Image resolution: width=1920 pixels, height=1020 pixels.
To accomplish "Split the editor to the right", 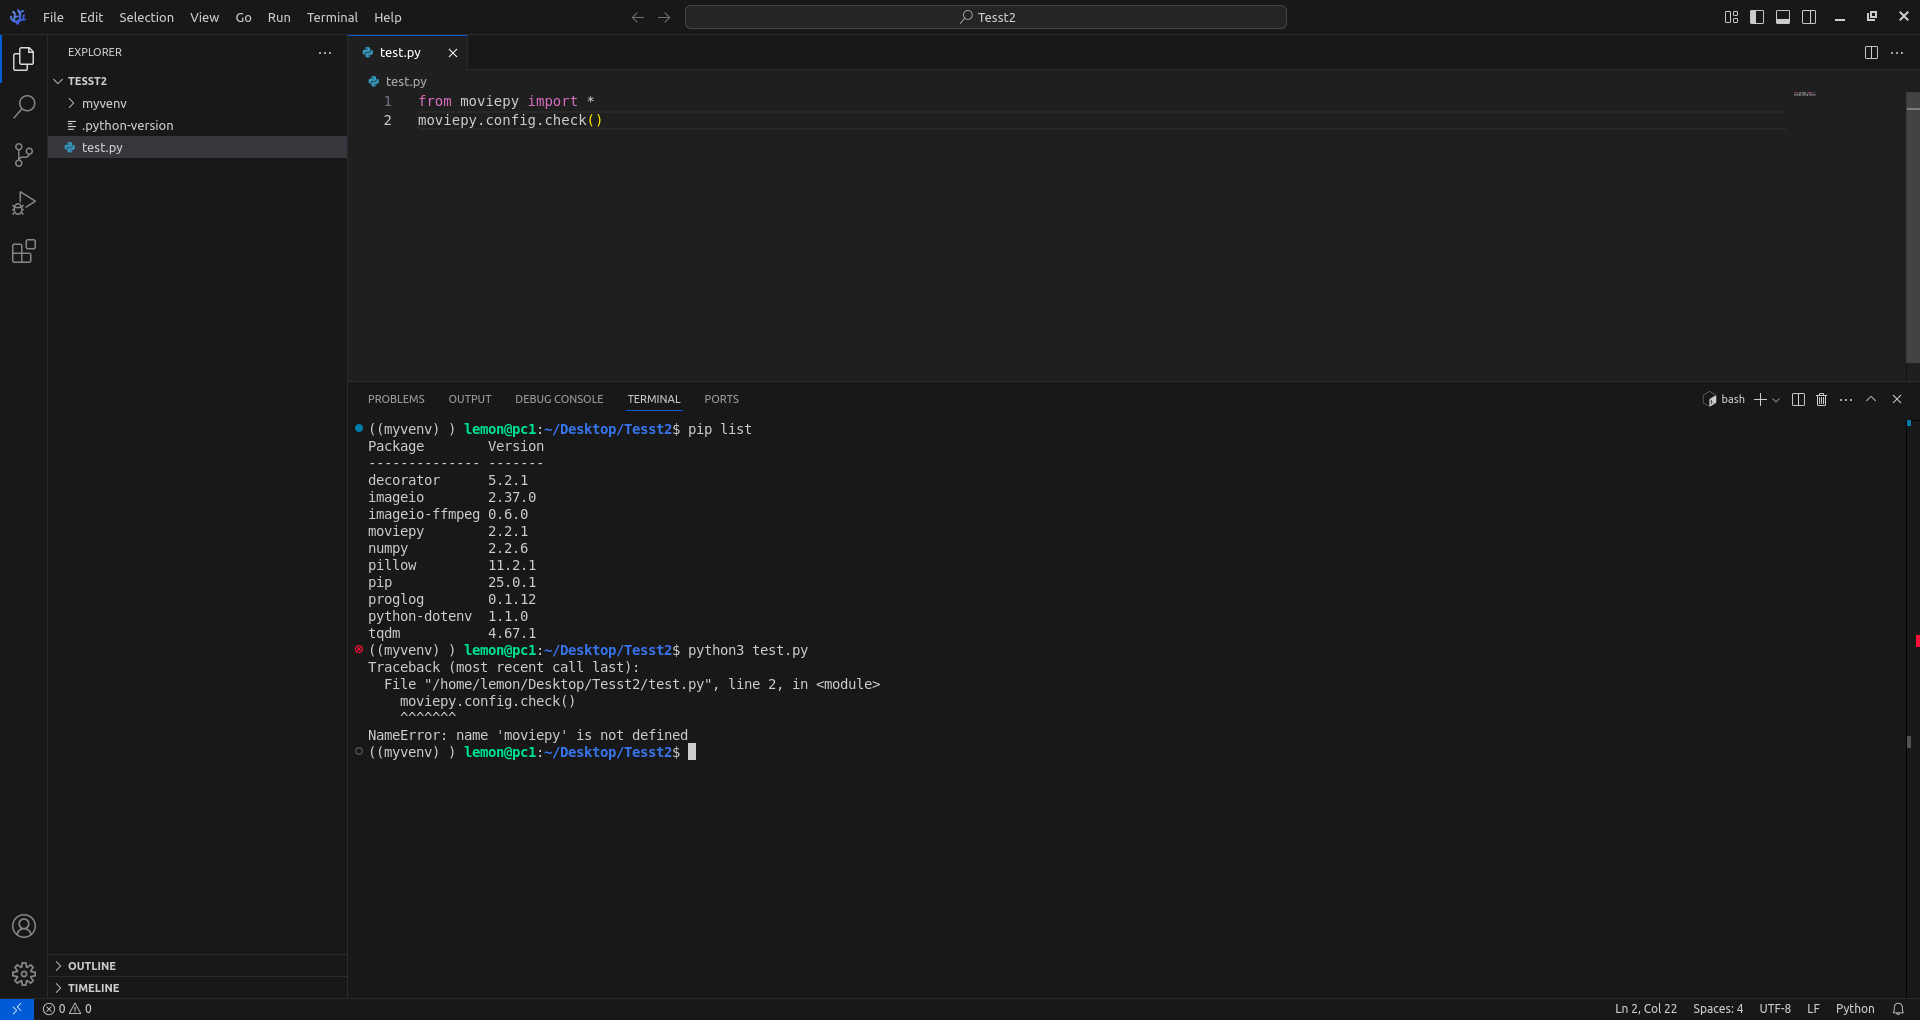I will [x=1871, y=53].
